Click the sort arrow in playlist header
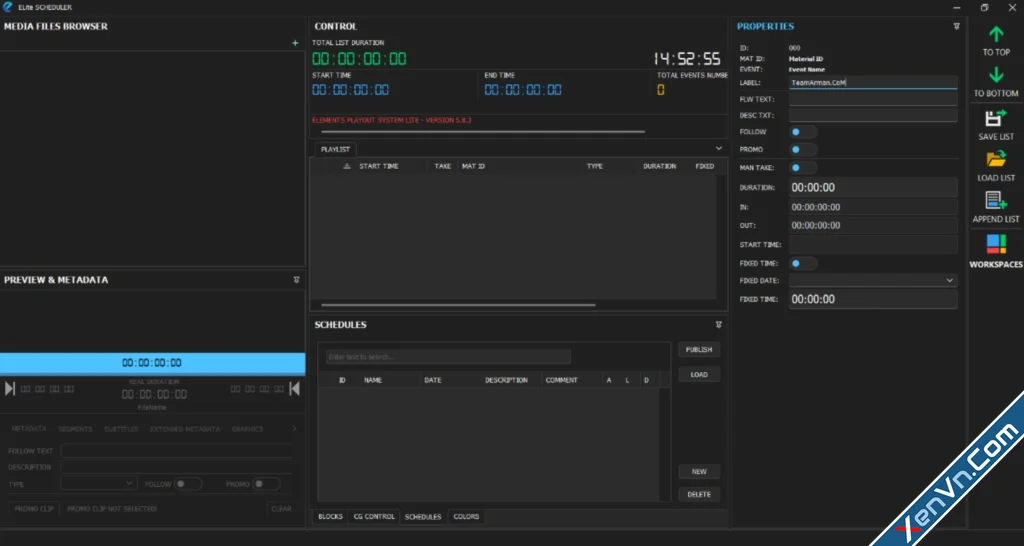Image resolution: width=1024 pixels, height=546 pixels. [x=347, y=167]
